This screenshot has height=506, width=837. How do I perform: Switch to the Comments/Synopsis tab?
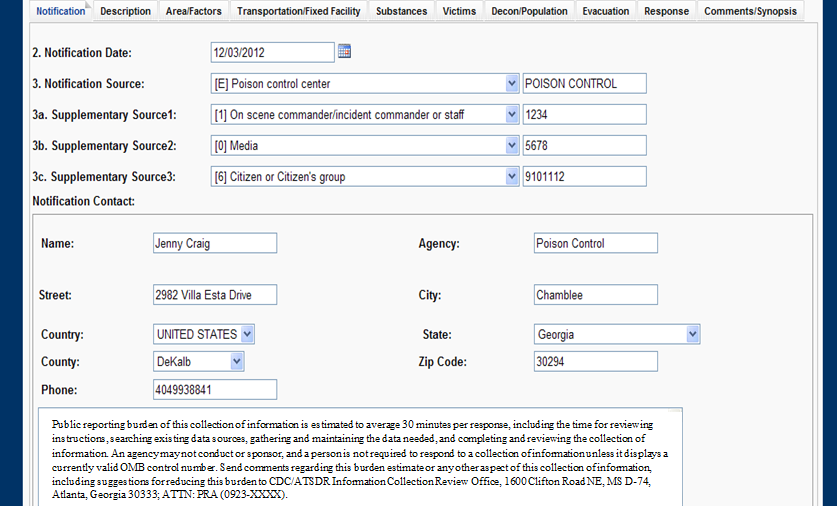pyautogui.click(x=750, y=11)
